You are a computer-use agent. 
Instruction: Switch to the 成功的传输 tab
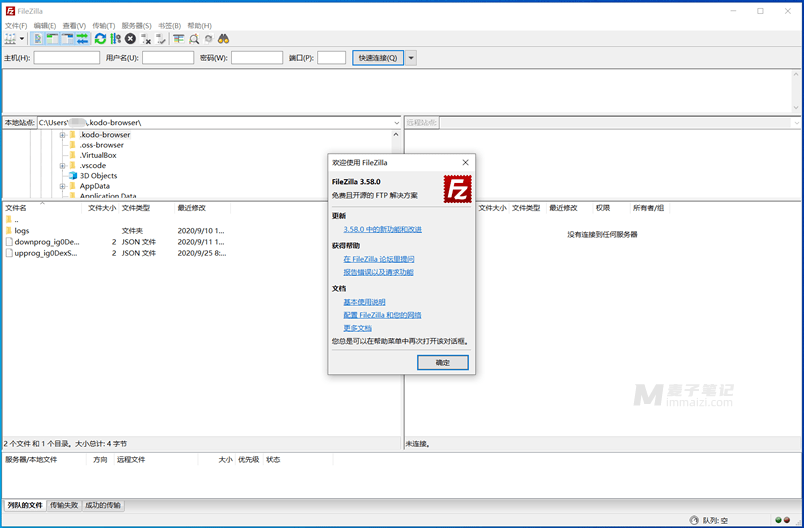pyautogui.click(x=103, y=505)
